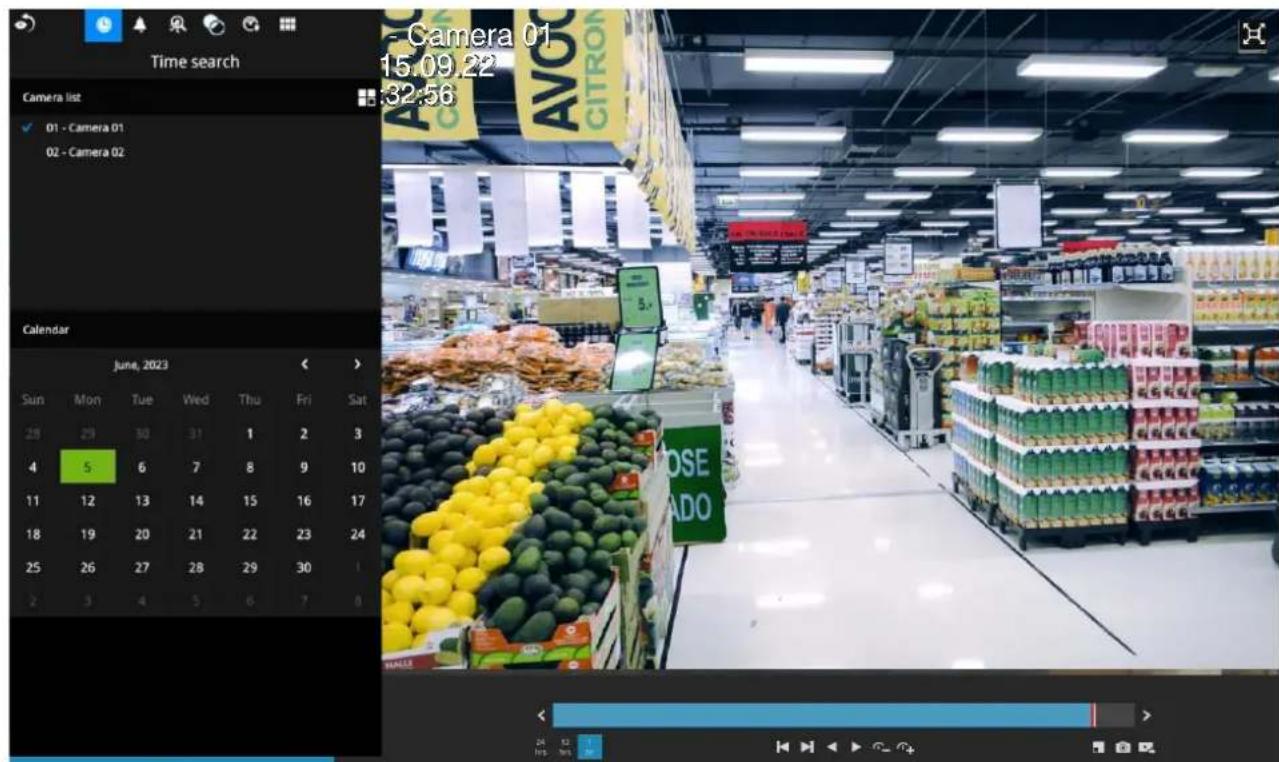Decrease playback speed
The image size is (1279, 762).
(881, 747)
